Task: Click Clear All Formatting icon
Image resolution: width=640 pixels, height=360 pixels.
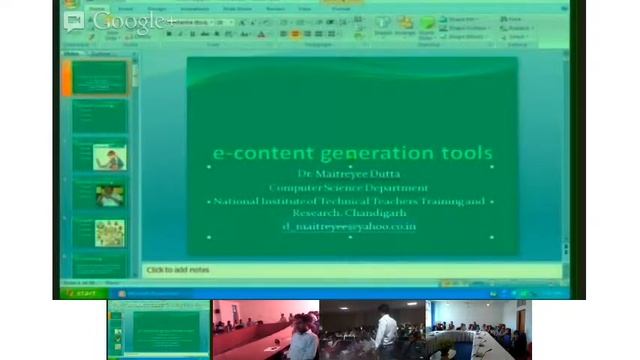Action: (266, 22)
